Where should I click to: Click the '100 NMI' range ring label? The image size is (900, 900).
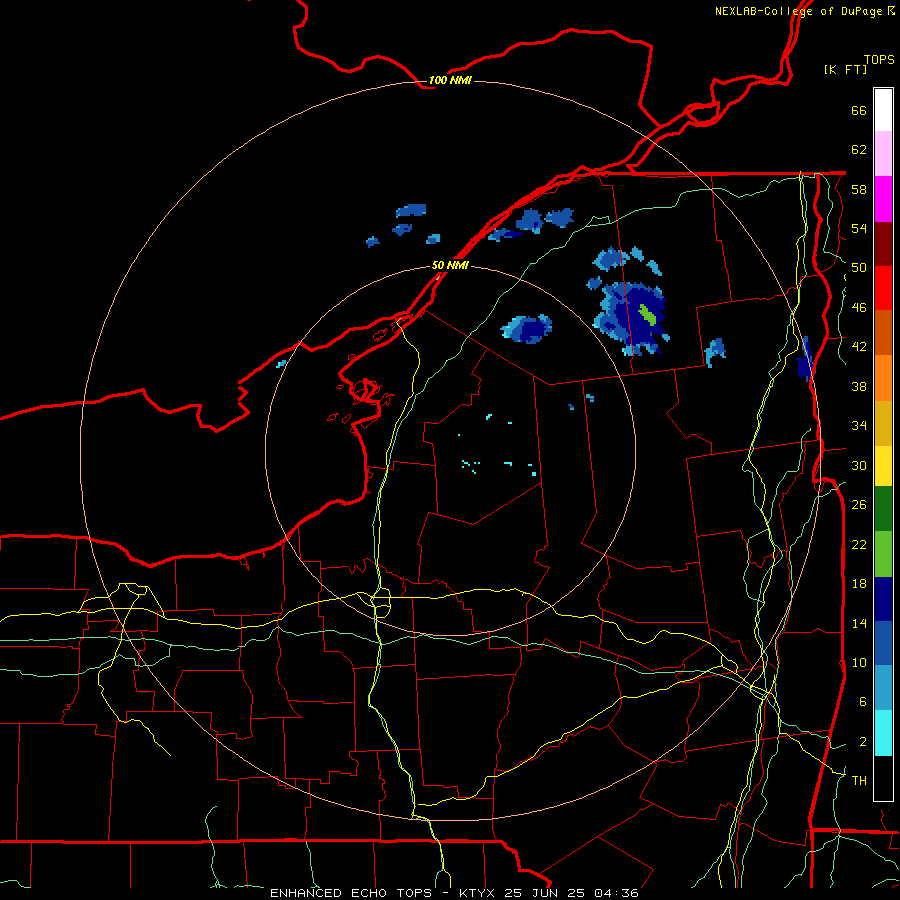[450, 80]
